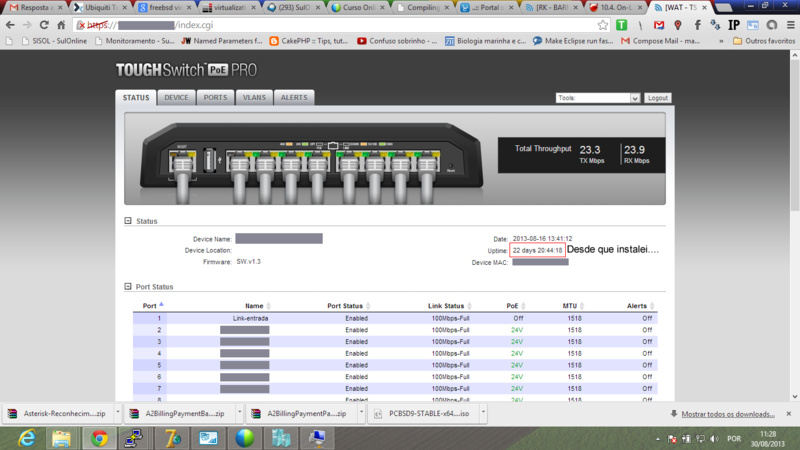Click the Logout button
The image size is (800, 450).
tap(658, 98)
